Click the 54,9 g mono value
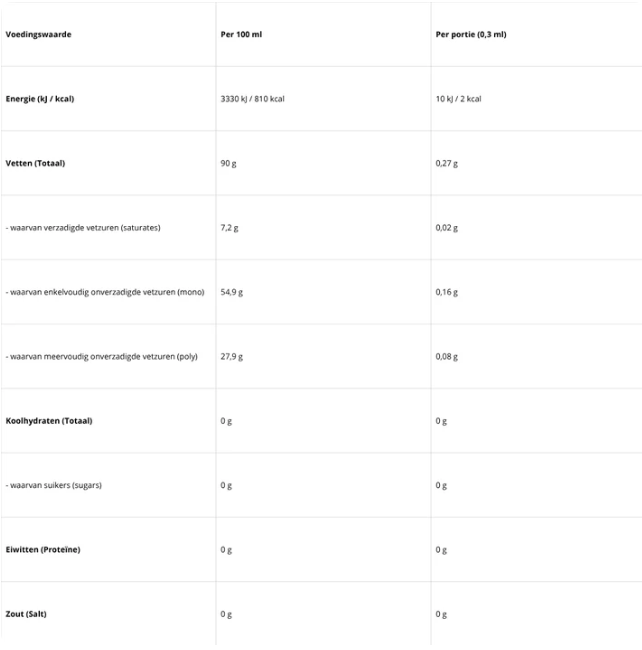 231,292
